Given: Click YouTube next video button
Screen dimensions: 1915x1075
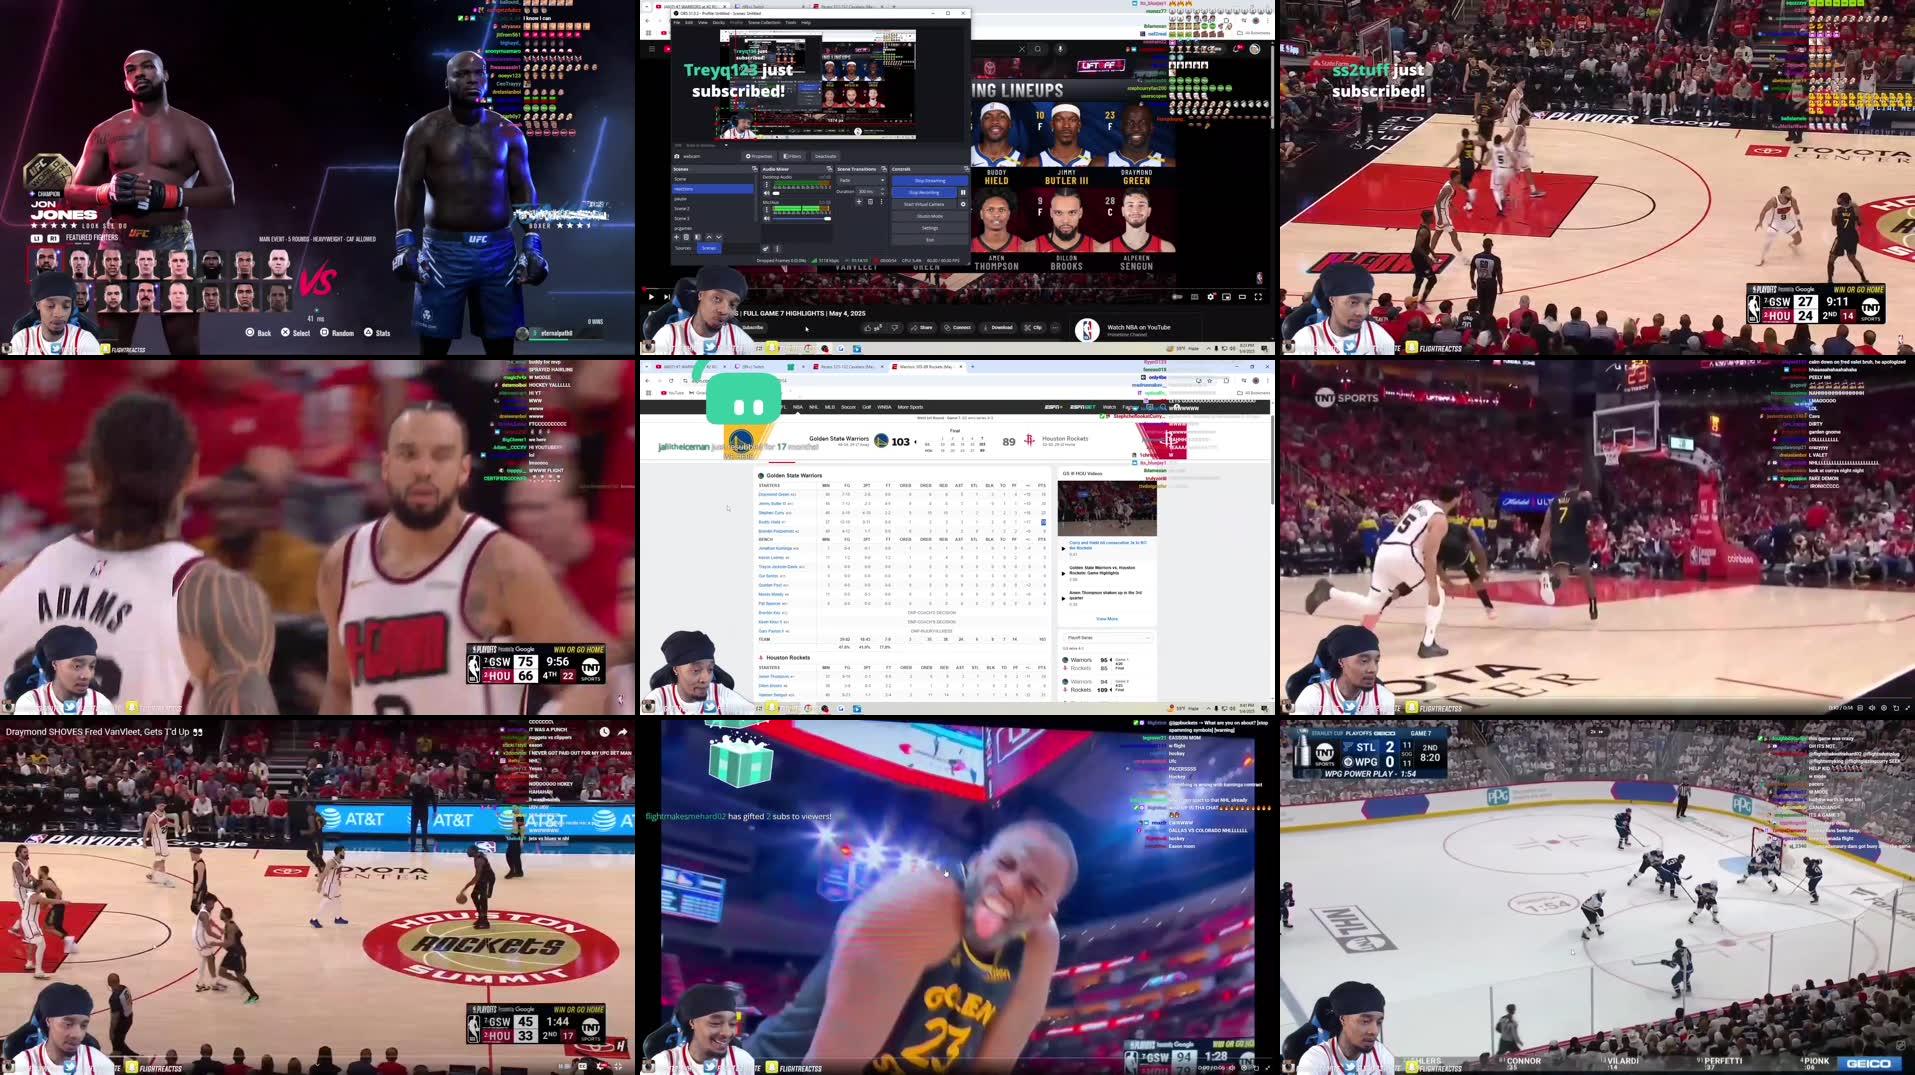Looking at the screenshot, I should tap(667, 297).
